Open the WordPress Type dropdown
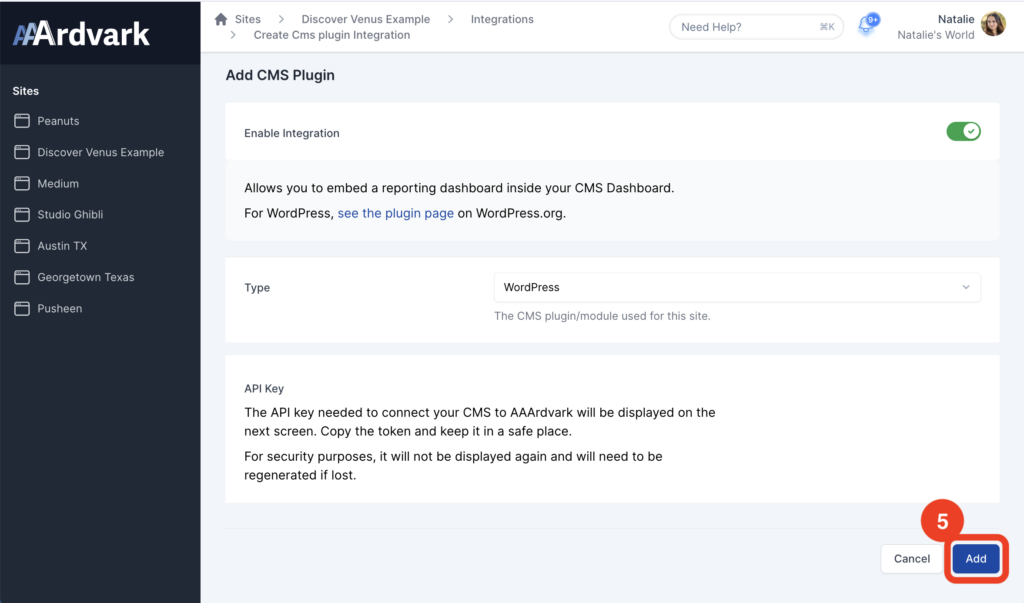1024x603 pixels. click(737, 287)
